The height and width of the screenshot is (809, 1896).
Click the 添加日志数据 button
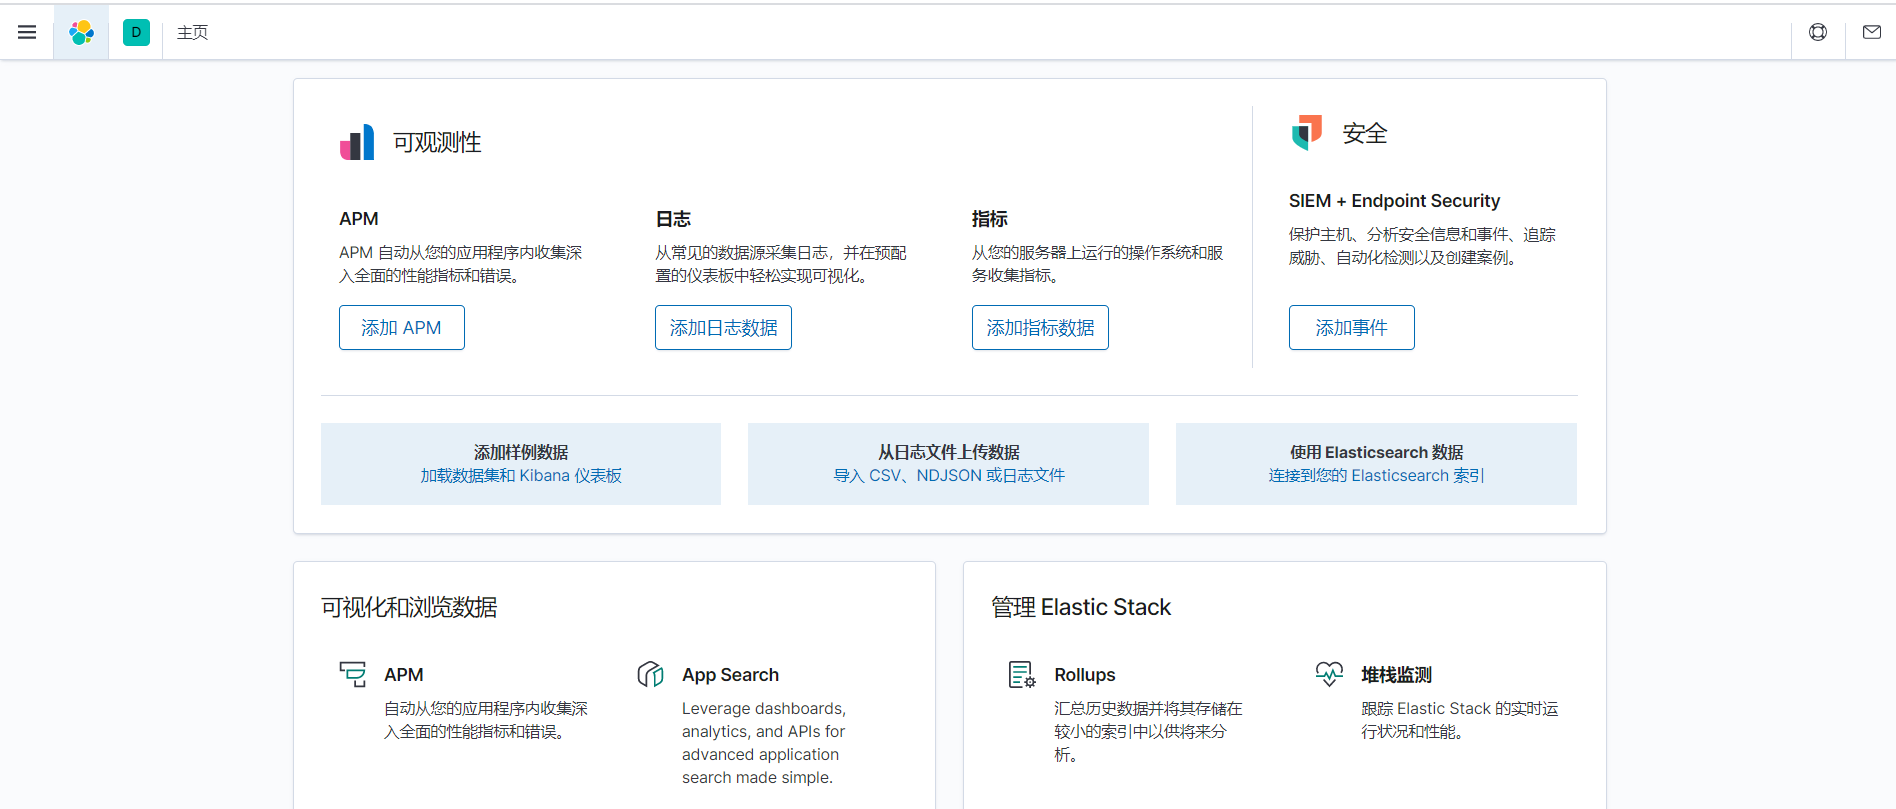723,328
